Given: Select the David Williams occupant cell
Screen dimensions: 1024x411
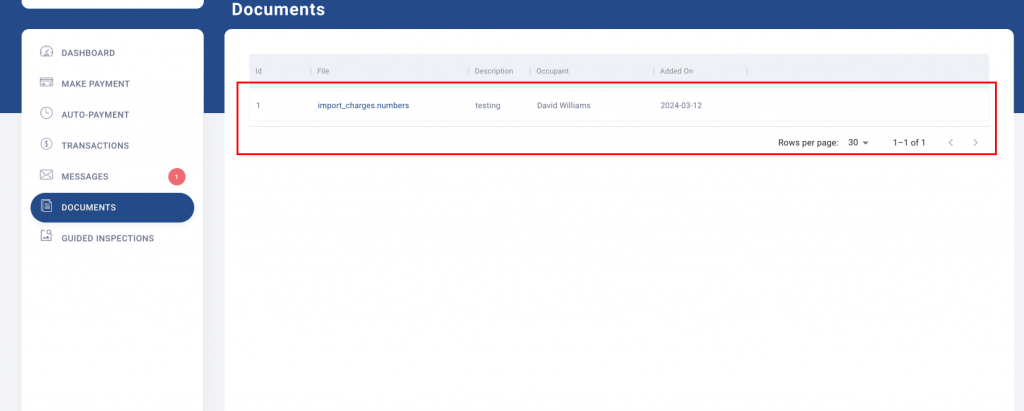Looking at the screenshot, I should pyautogui.click(x=563, y=105).
